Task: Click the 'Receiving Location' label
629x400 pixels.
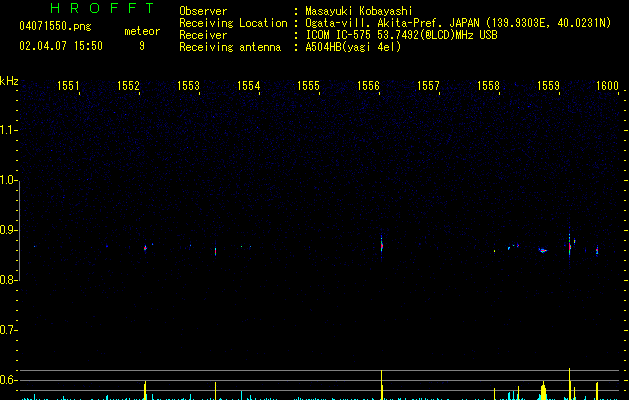Action: [233, 23]
